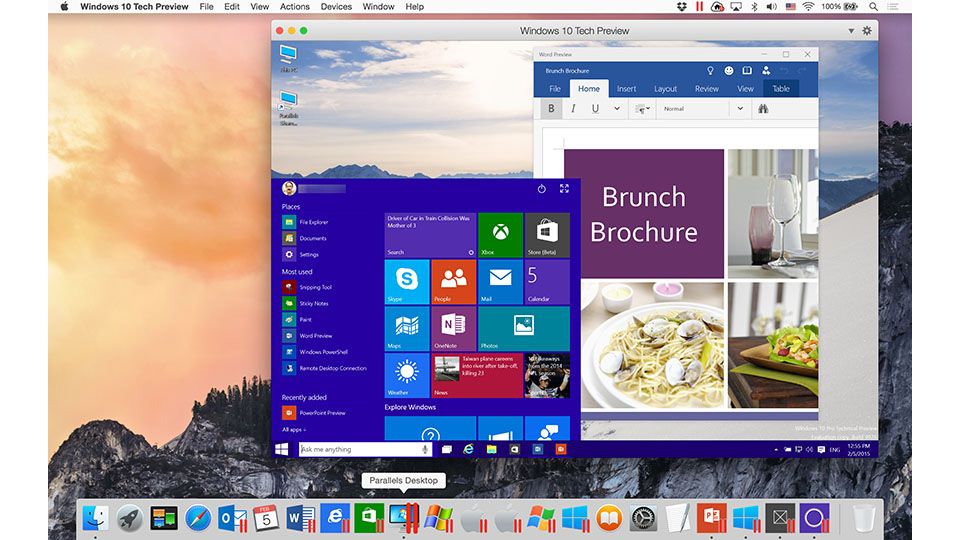Toggle Bold formatting in Word ribbon
Screen dimensions: 960x540
552,108
